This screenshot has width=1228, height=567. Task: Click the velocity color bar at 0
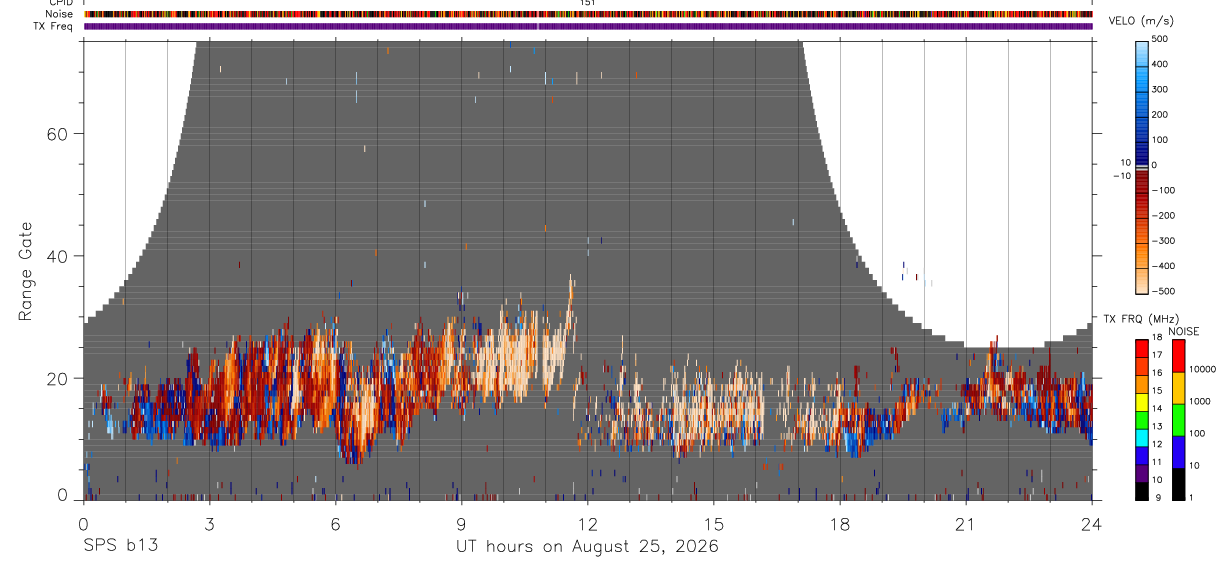[1142, 166]
